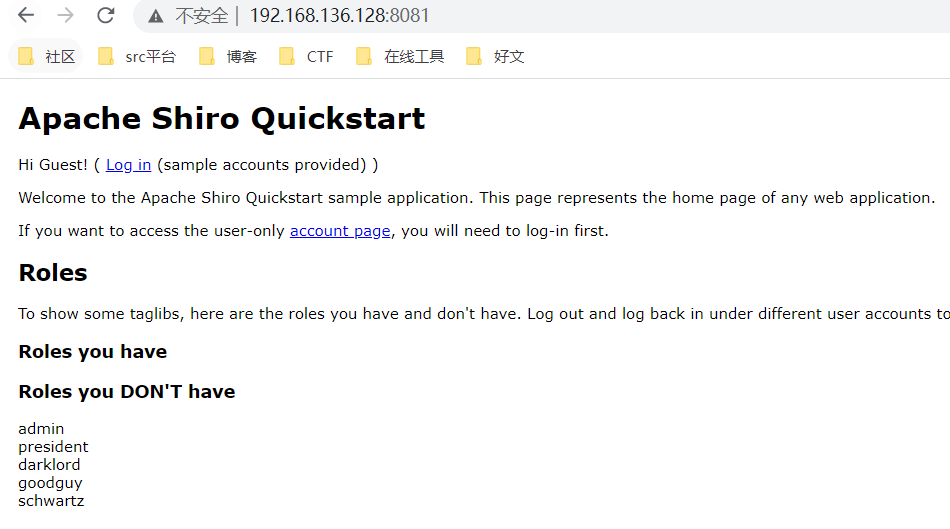Click the Roles you have heading

93,351
